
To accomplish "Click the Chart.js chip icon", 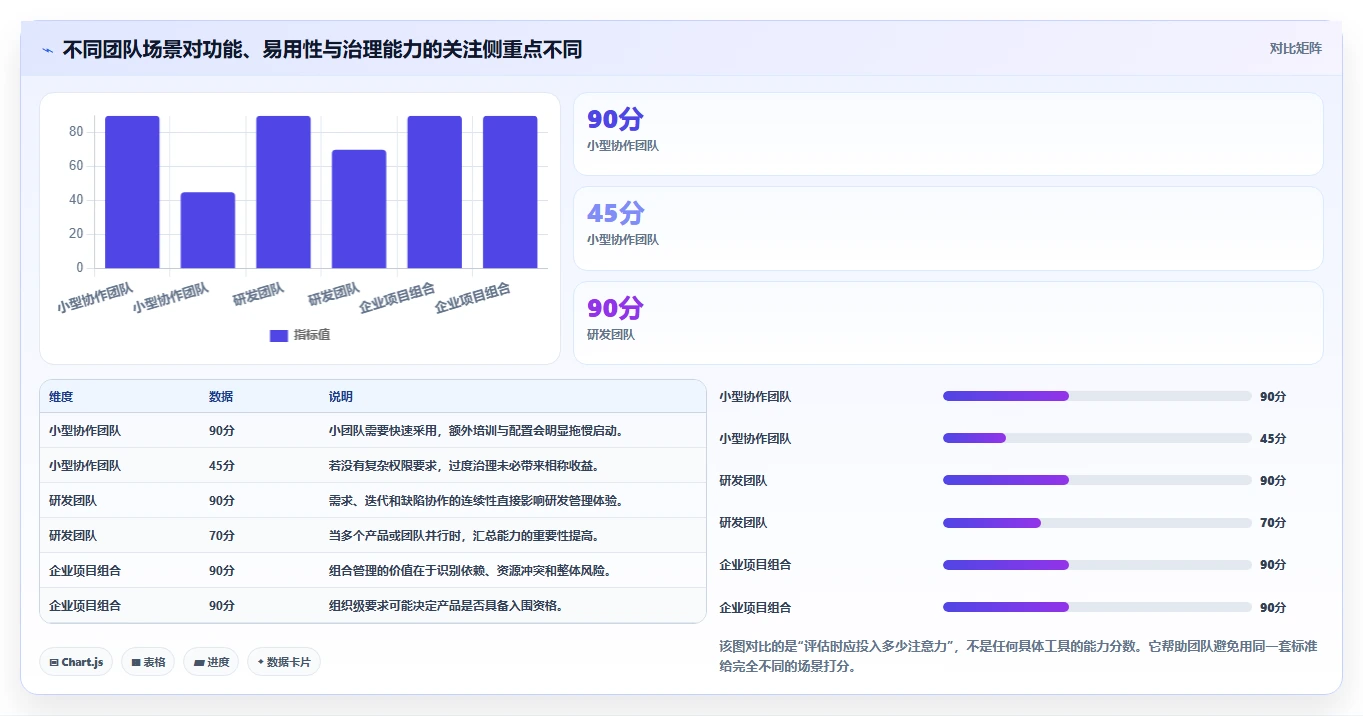I will 54,662.
